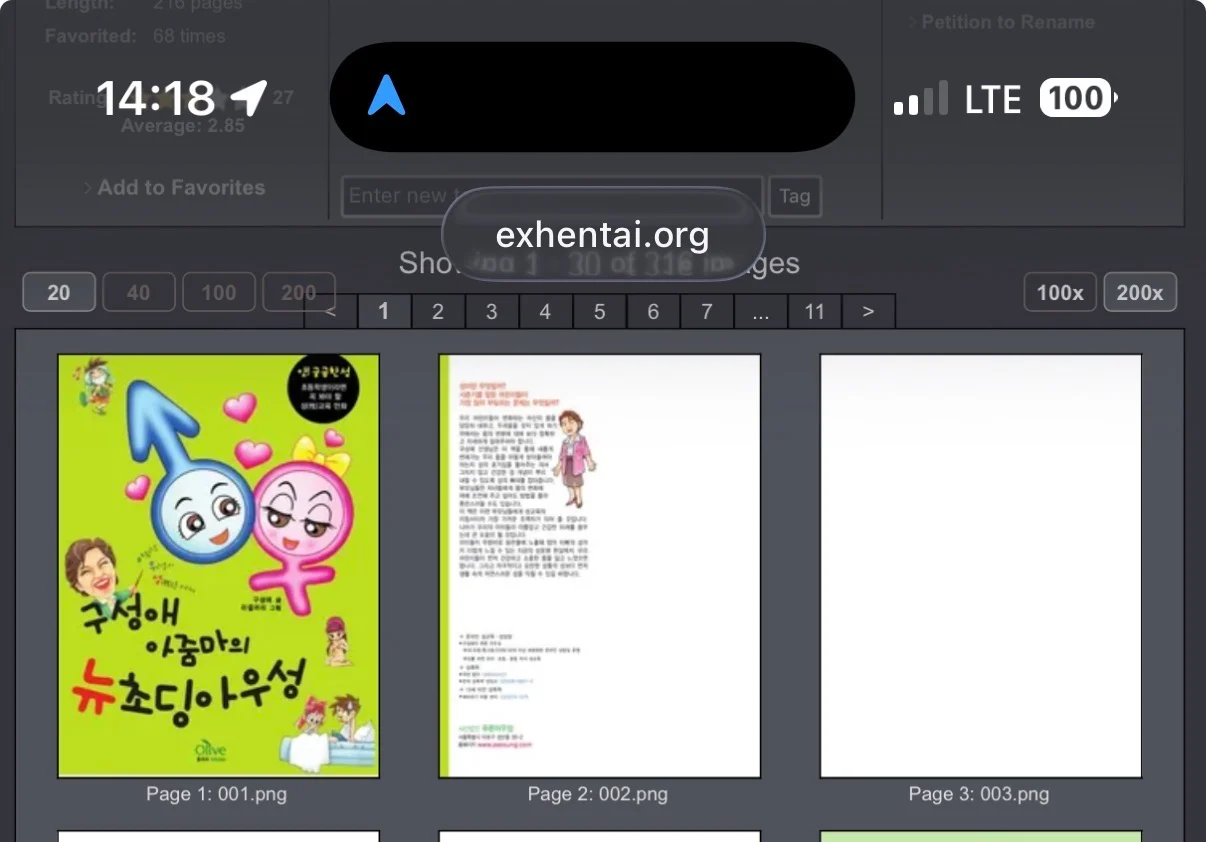
Task: Show 20 rows of thumbnails
Action: [59, 292]
